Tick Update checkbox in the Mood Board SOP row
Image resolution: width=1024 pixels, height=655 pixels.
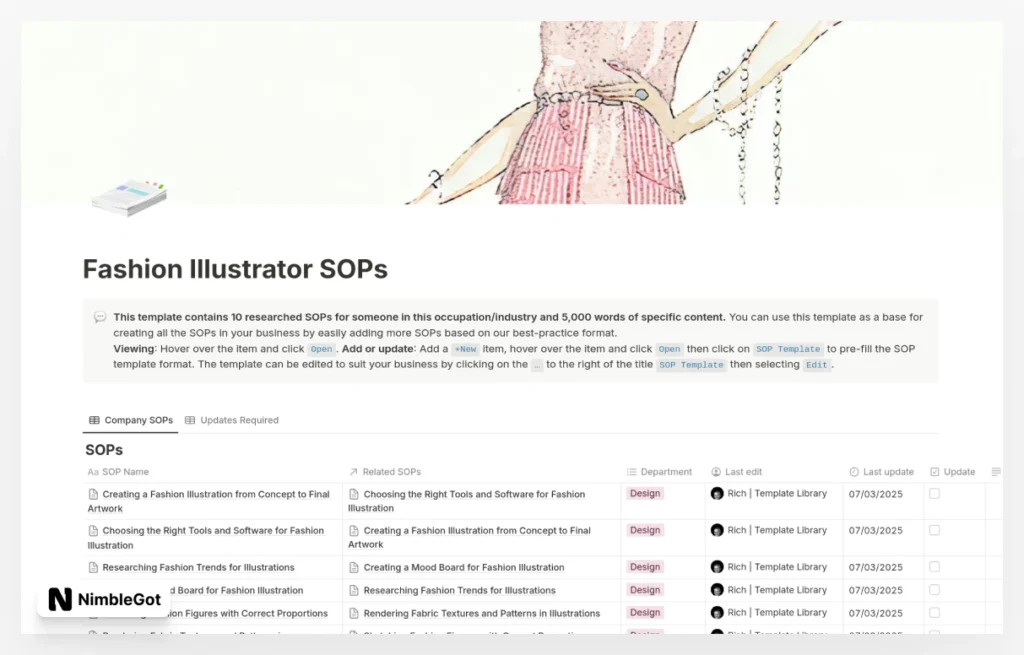click(935, 590)
